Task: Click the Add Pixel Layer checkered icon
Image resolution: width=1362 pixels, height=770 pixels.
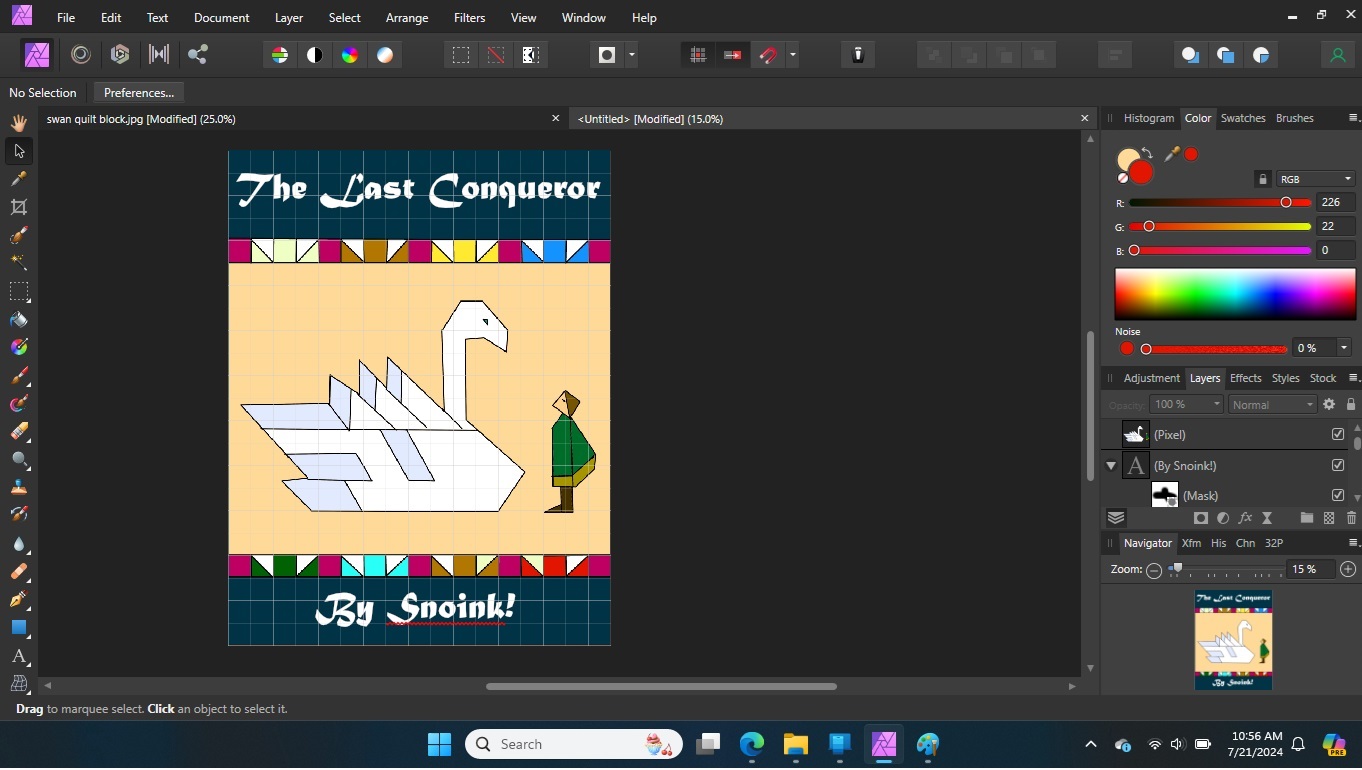Action: coord(1329,518)
